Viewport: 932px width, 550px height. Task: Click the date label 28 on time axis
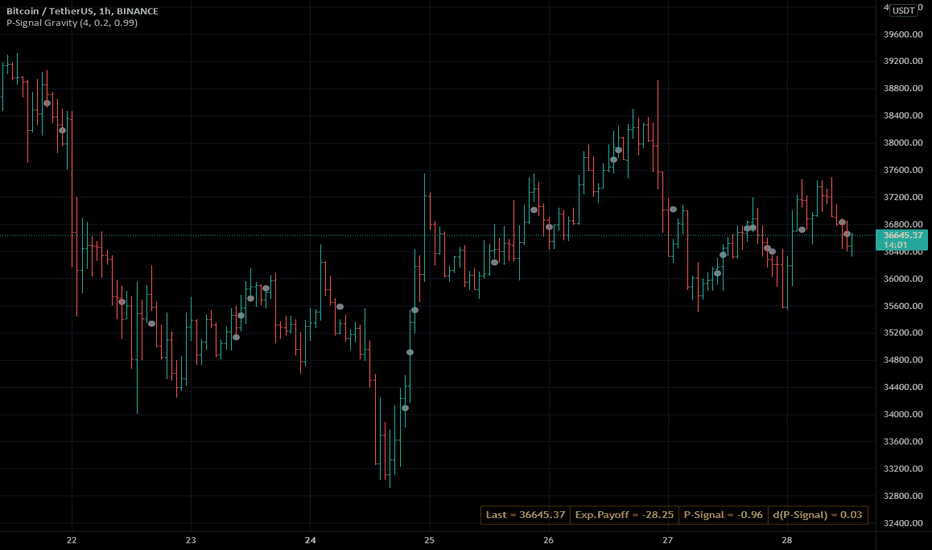coord(787,540)
